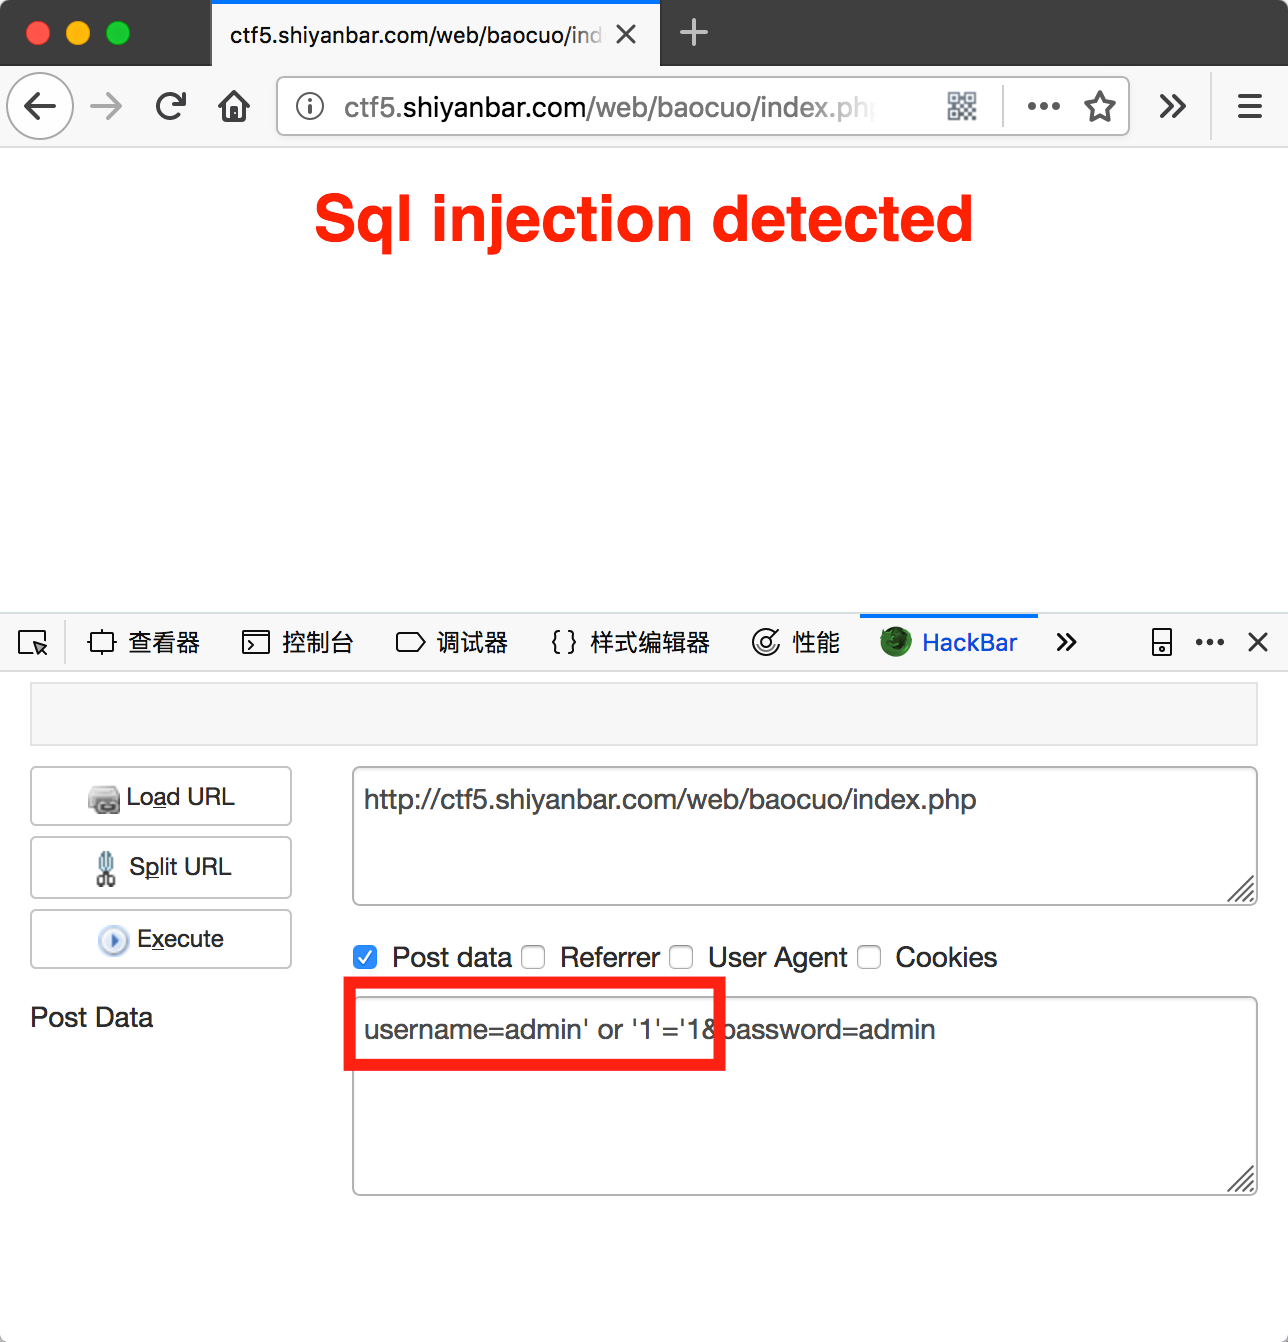1288x1342 pixels.
Task: Reload the current page
Action: (x=171, y=106)
